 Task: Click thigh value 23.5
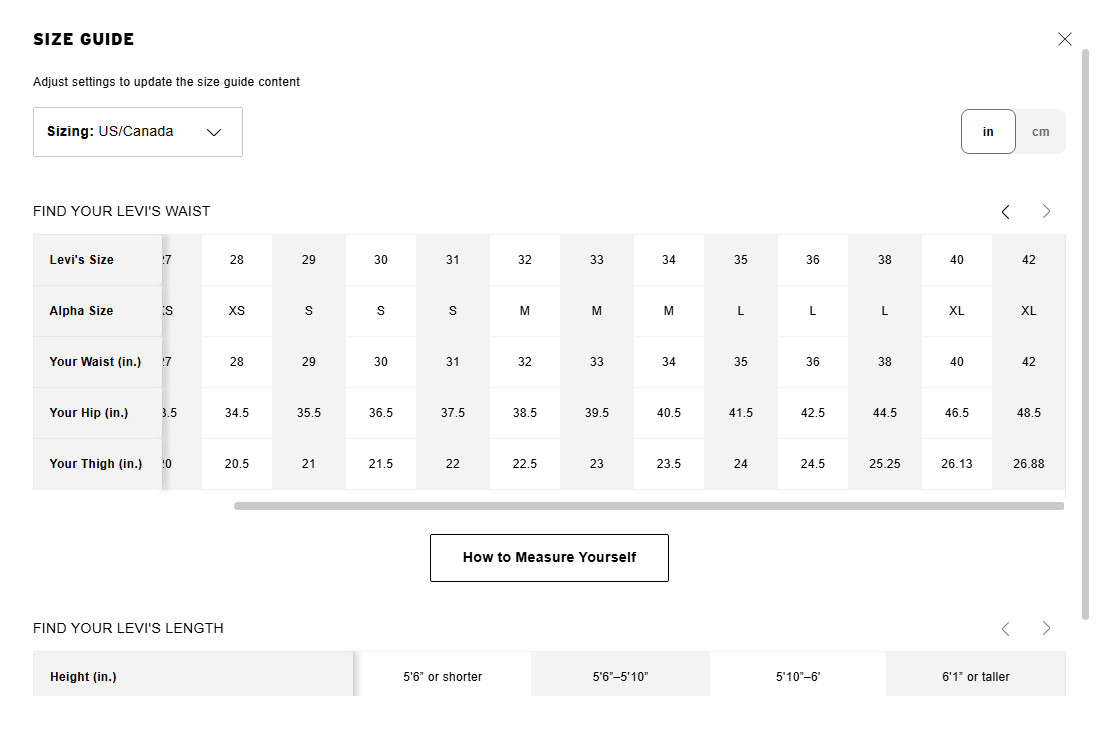[x=669, y=464]
